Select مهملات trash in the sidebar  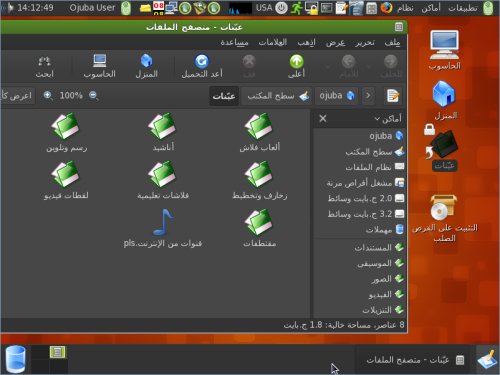click(x=359, y=229)
